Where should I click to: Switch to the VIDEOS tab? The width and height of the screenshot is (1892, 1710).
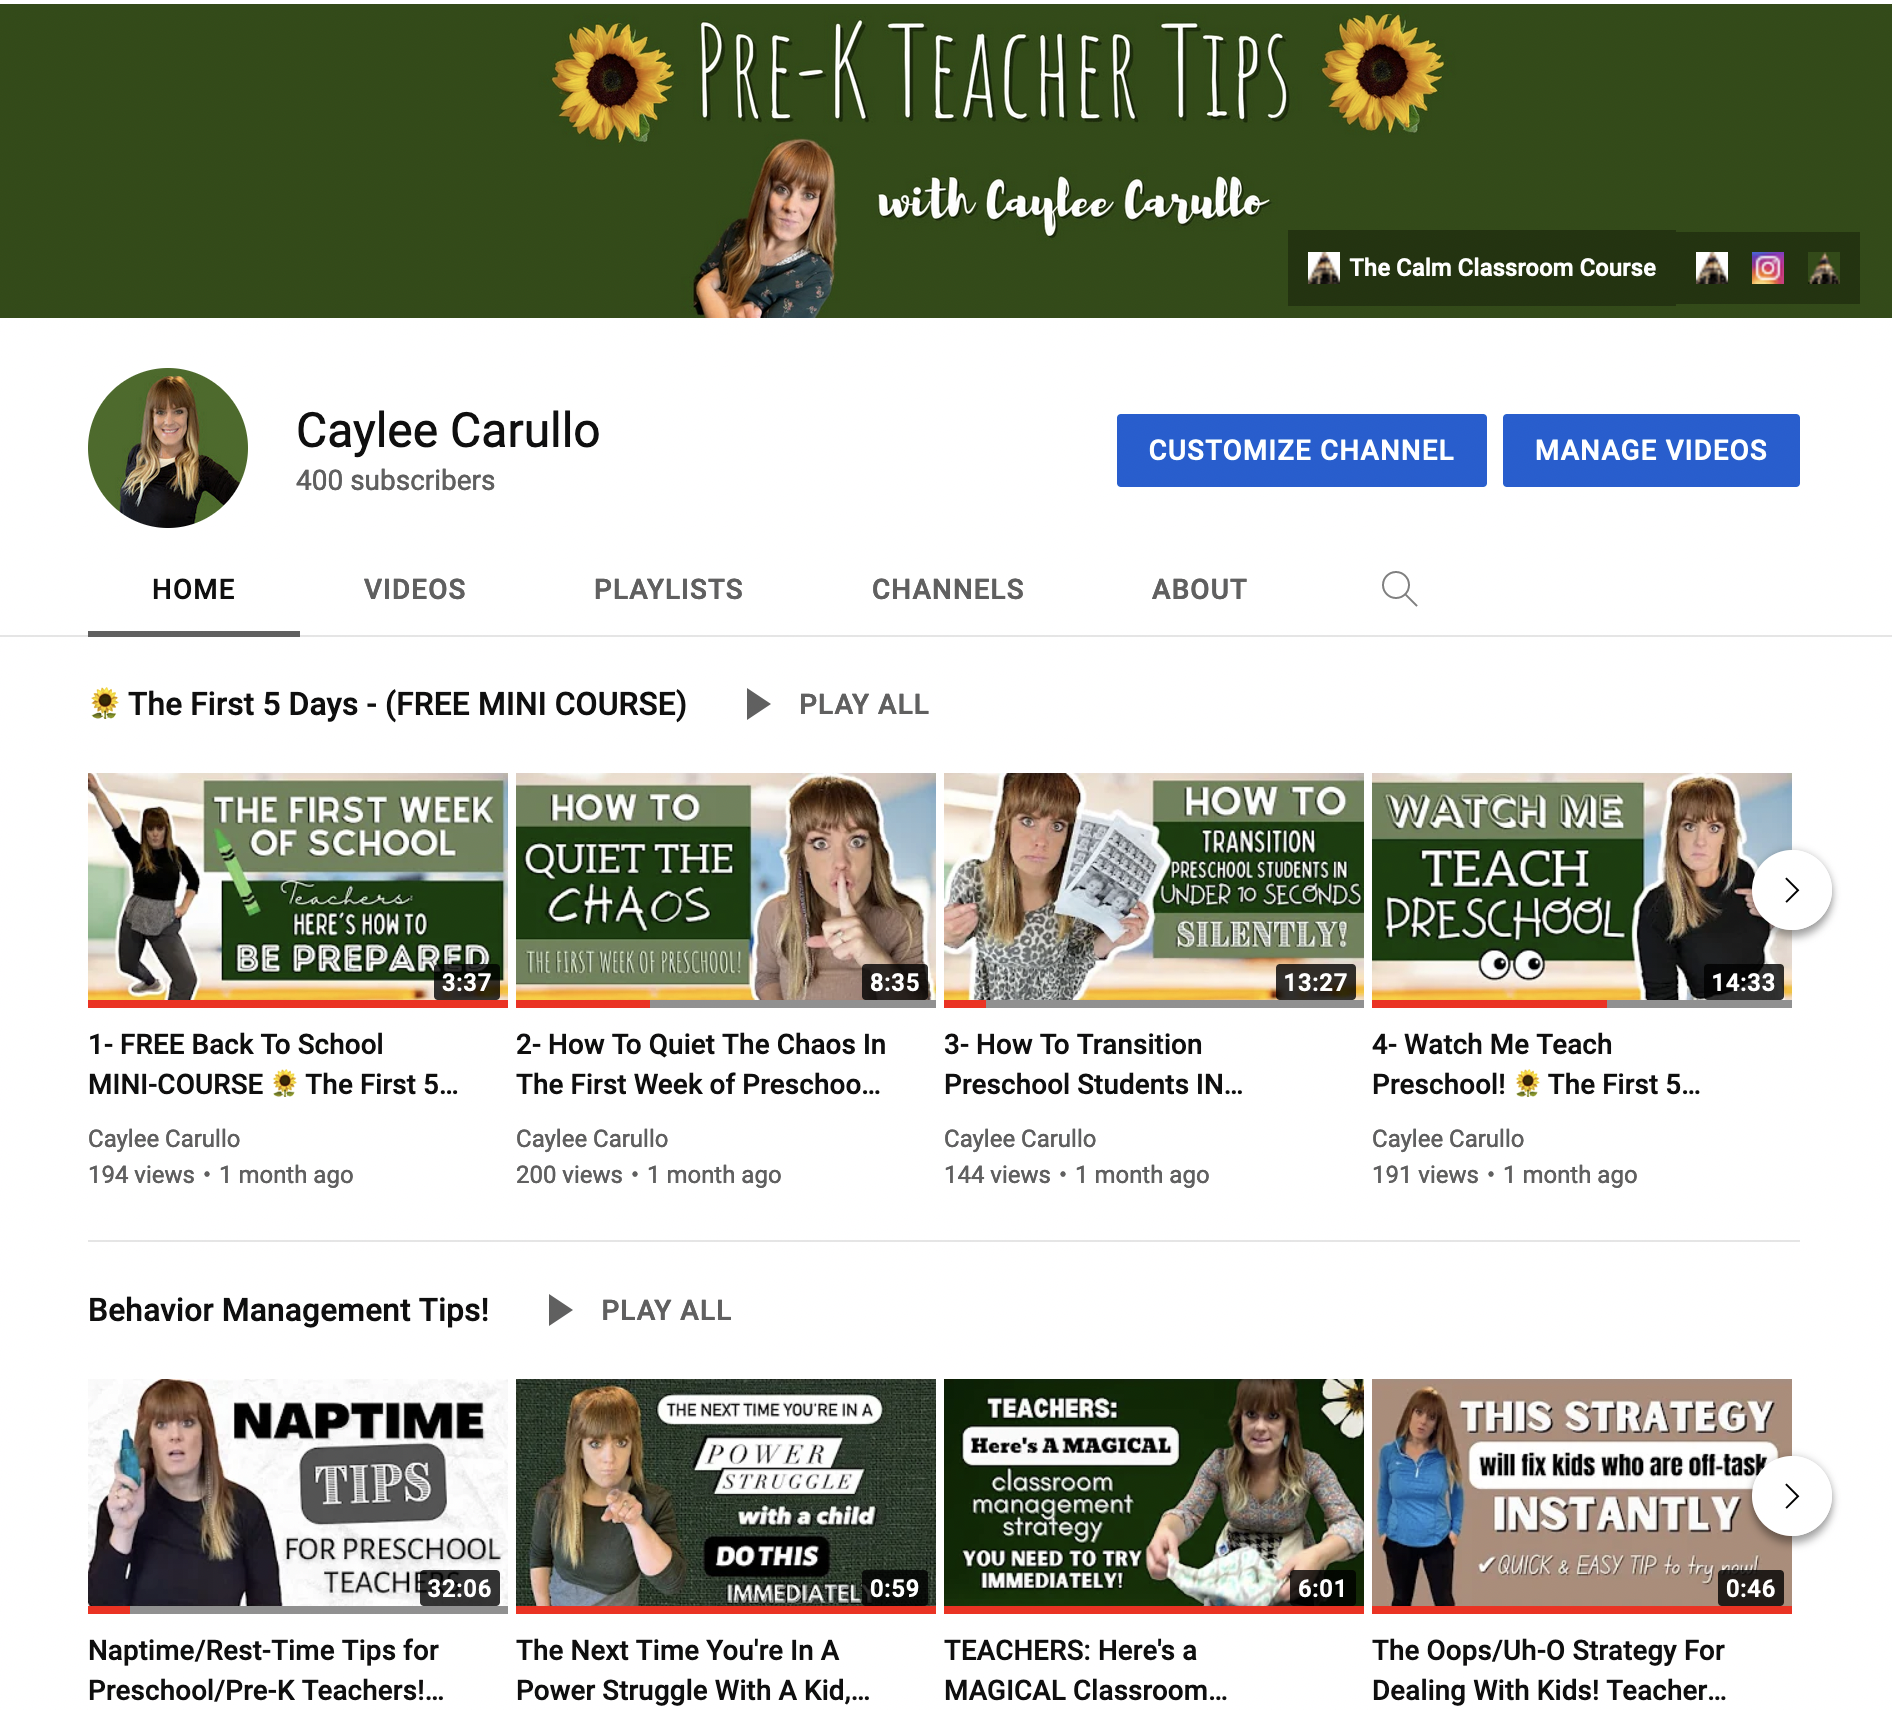click(x=415, y=590)
